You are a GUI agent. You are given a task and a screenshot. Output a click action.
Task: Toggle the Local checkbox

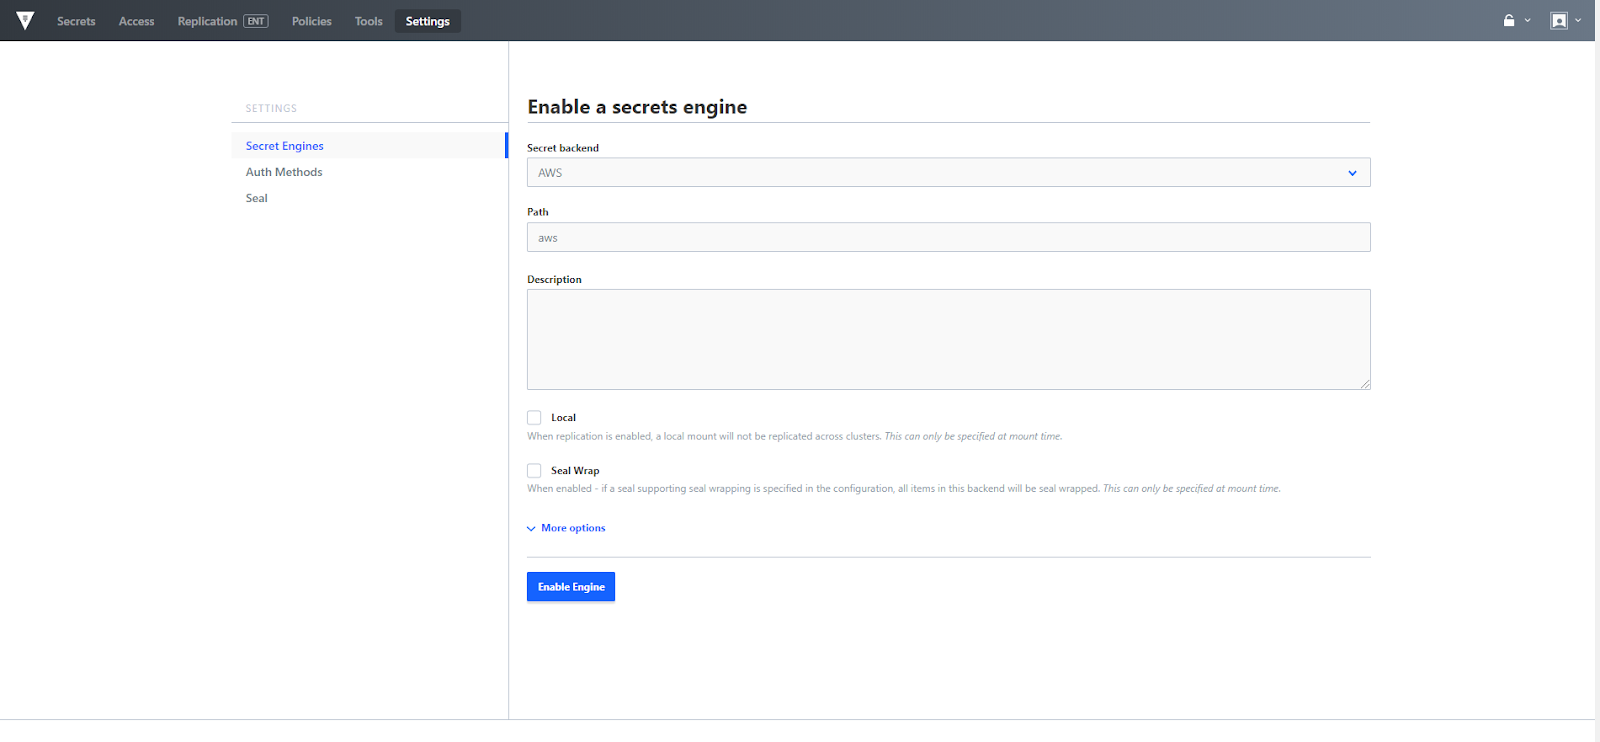(x=534, y=418)
